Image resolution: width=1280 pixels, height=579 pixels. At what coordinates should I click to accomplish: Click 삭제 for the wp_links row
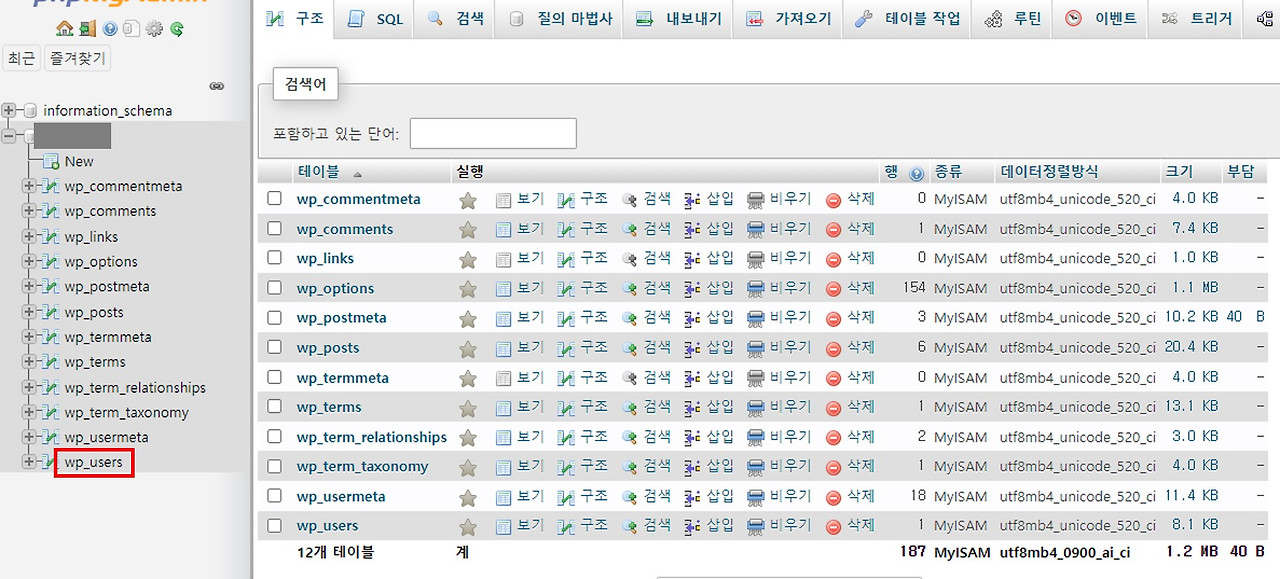pyautogui.click(x=850, y=258)
